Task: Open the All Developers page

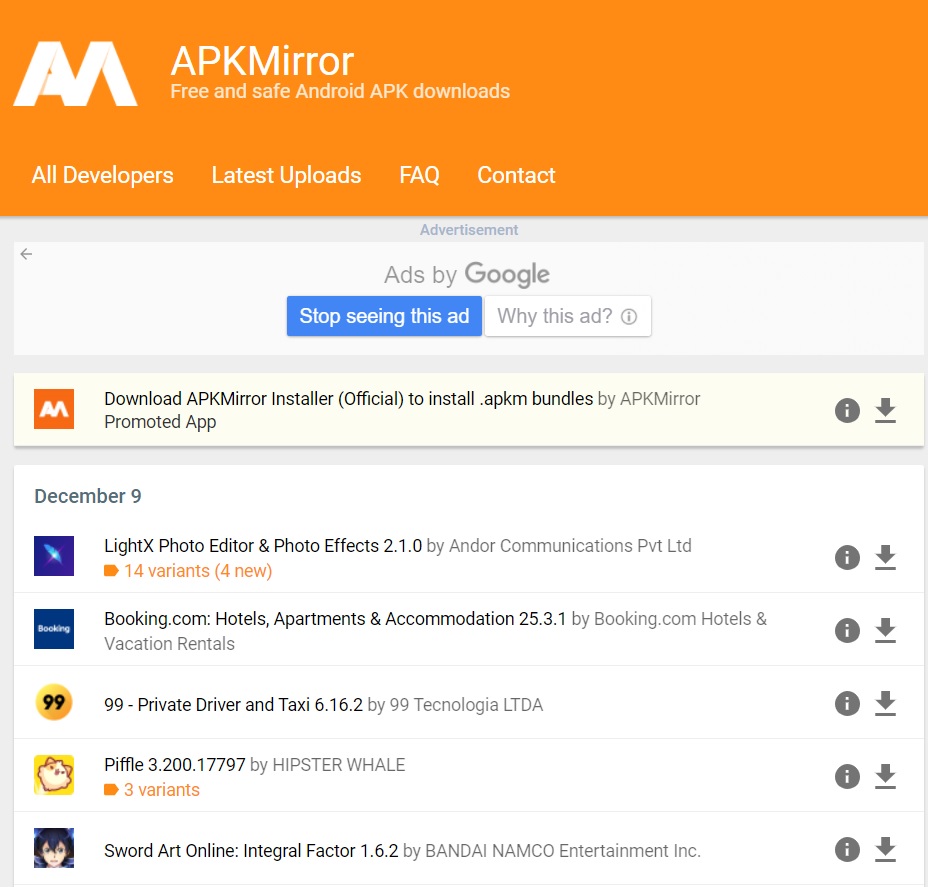Action: click(x=102, y=175)
